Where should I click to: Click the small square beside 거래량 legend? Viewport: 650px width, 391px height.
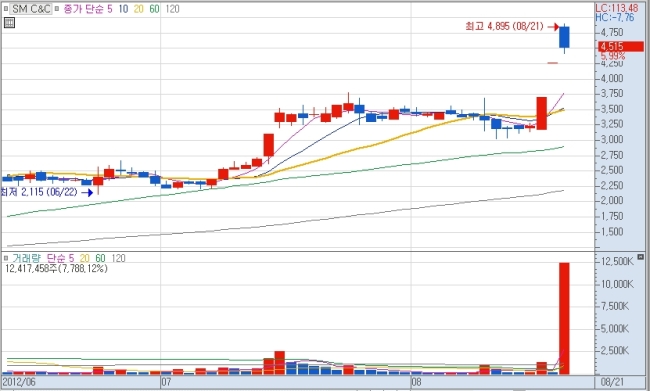click(5, 258)
